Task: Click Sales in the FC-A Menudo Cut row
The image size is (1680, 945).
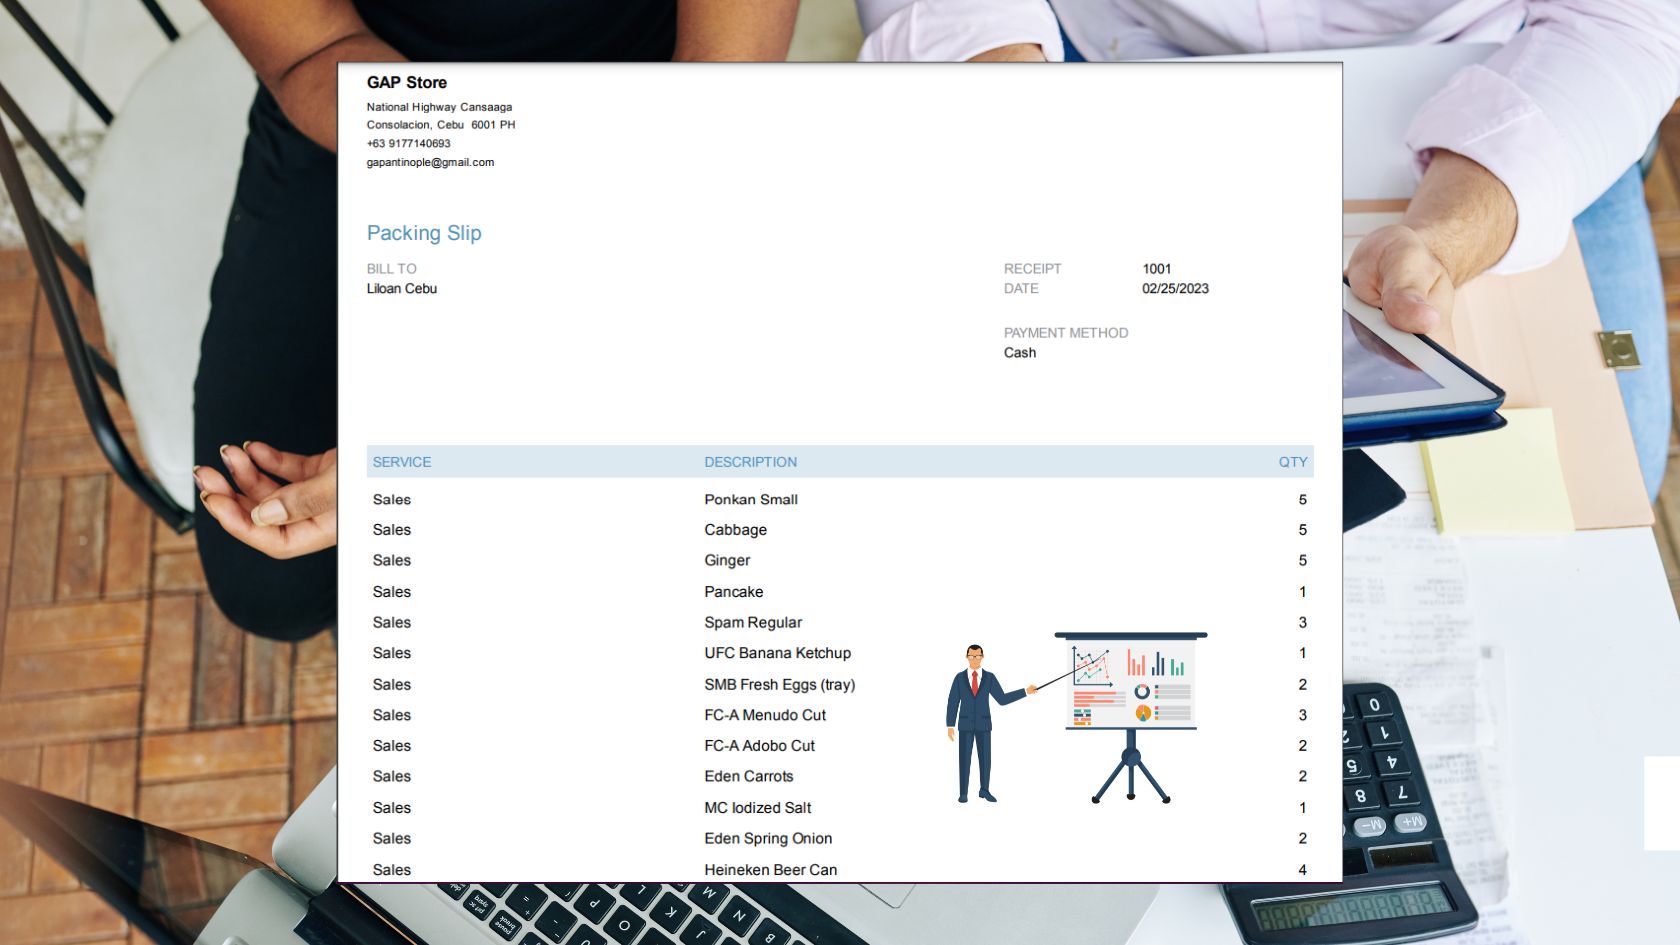Action: (x=391, y=715)
